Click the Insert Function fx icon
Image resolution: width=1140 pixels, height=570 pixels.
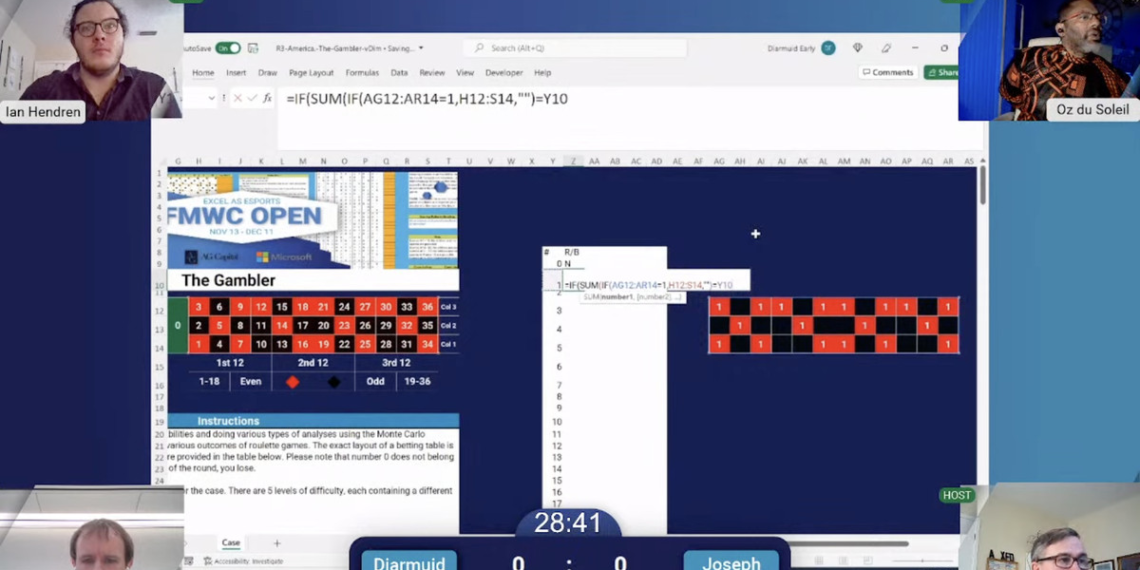click(x=268, y=98)
